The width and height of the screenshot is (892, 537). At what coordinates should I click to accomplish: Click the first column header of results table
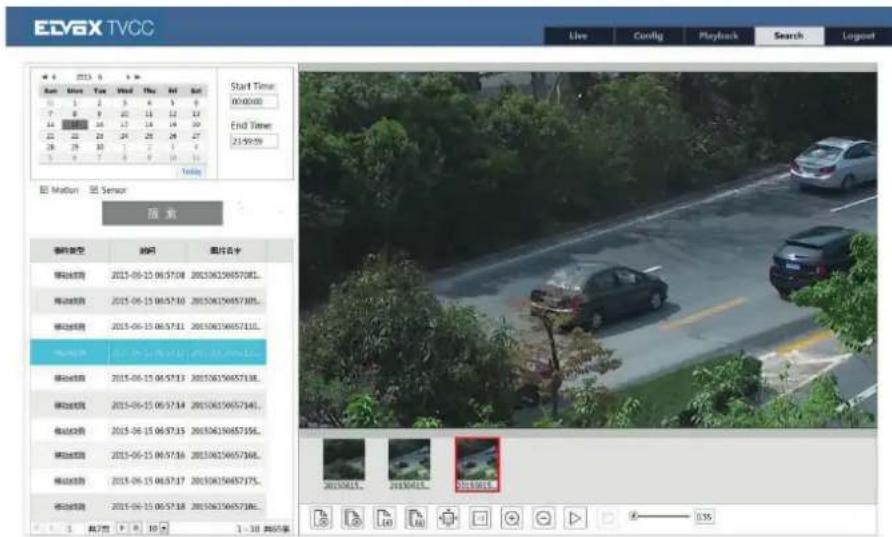(69, 250)
